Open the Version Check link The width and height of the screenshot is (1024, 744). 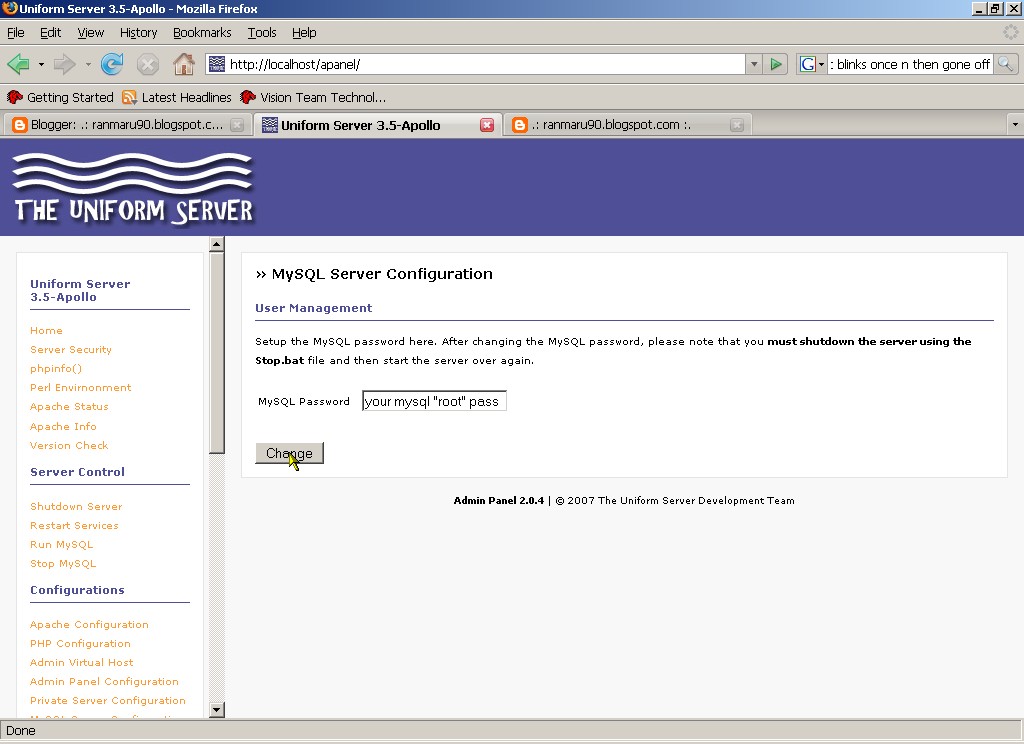pyautogui.click(x=69, y=445)
